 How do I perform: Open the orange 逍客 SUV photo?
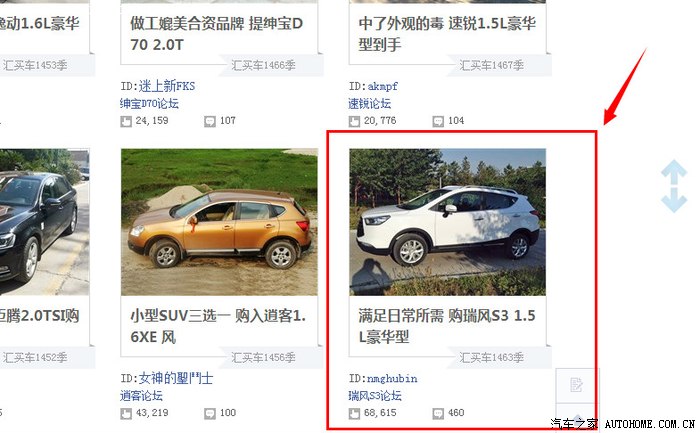coord(219,222)
